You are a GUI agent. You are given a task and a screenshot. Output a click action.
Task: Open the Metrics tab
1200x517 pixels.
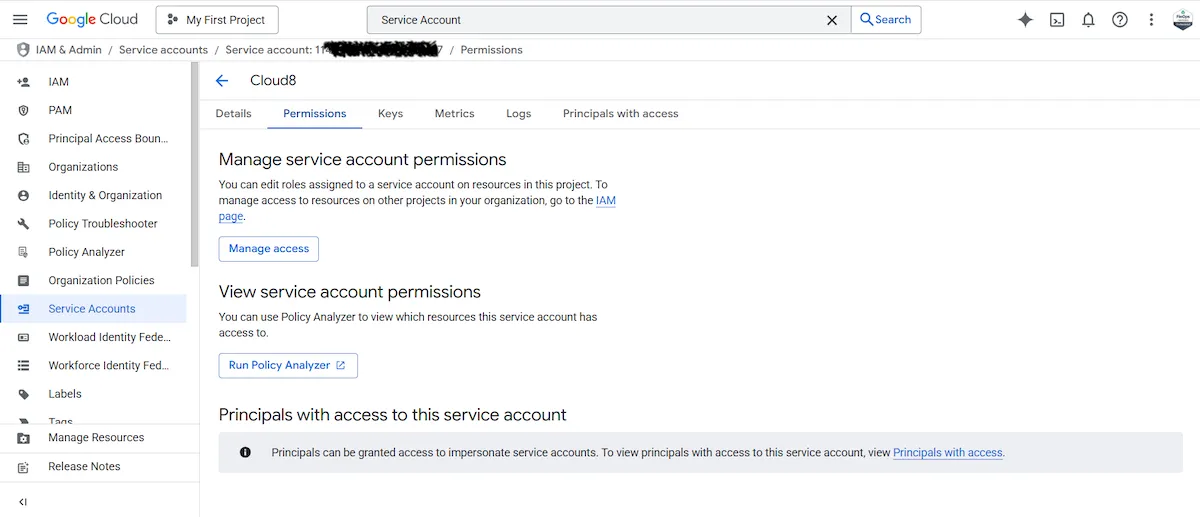(x=454, y=113)
